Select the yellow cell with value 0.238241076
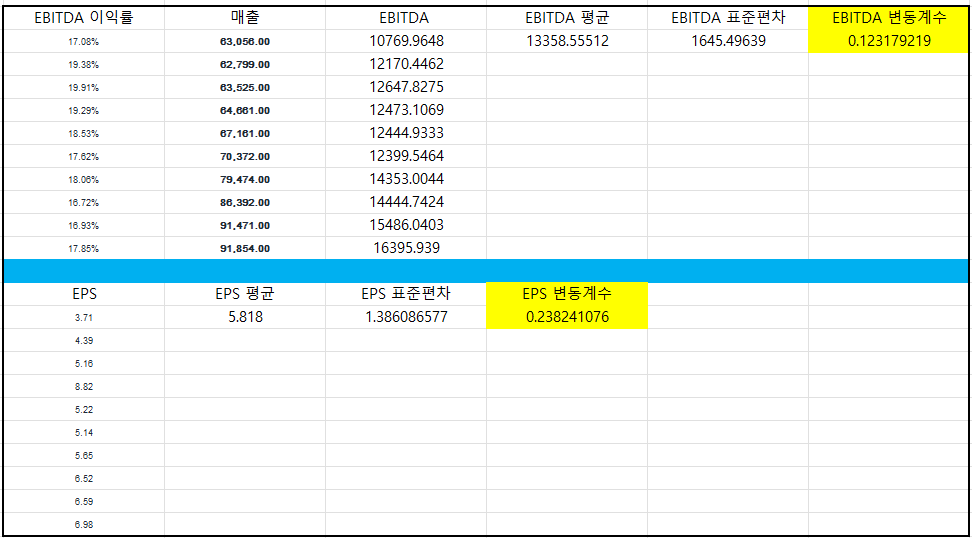The width and height of the screenshot is (972, 538). pyautogui.click(x=567, y=317)
